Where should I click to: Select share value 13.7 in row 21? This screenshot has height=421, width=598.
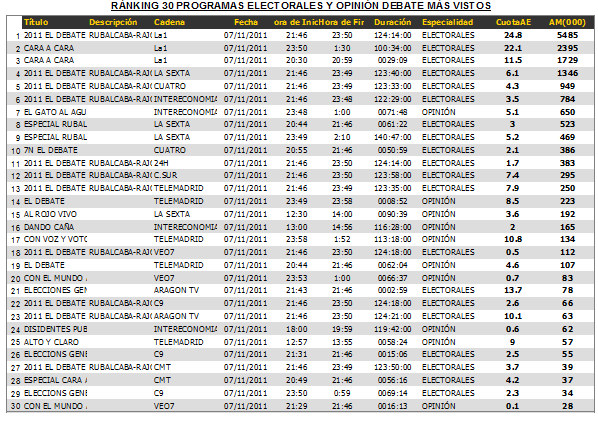(x=513, y=290)
